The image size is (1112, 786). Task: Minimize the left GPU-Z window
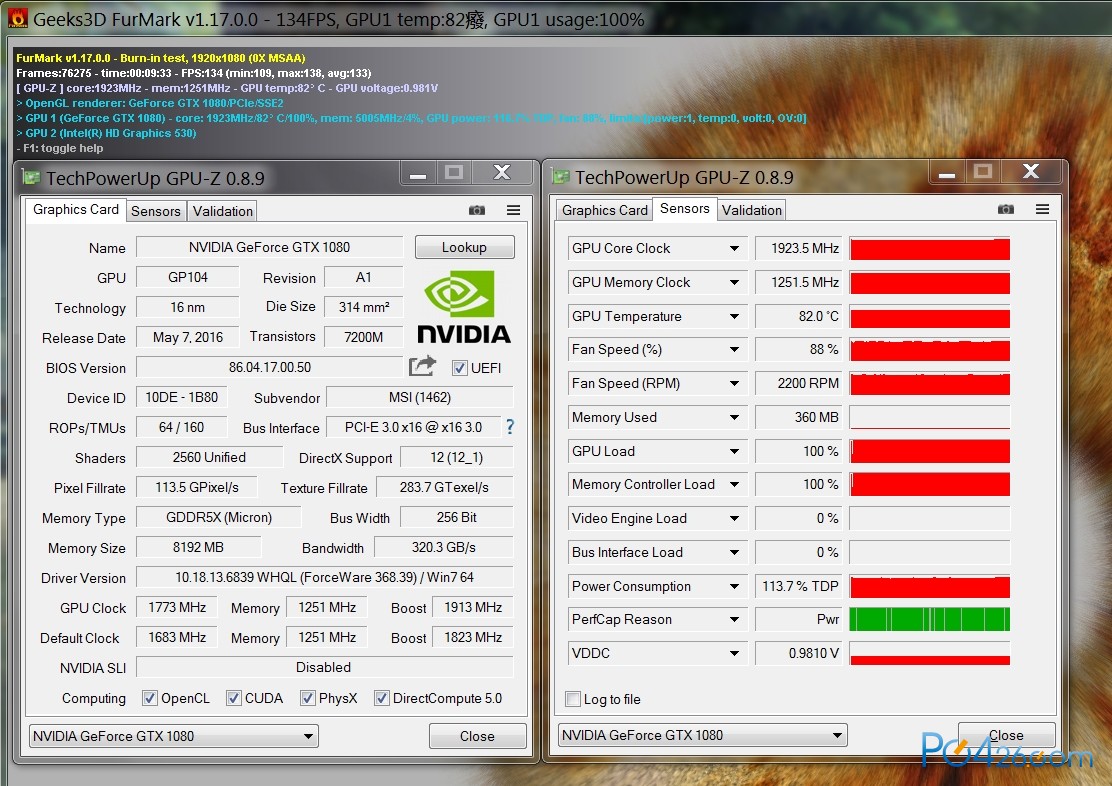(x=418, y=172)
